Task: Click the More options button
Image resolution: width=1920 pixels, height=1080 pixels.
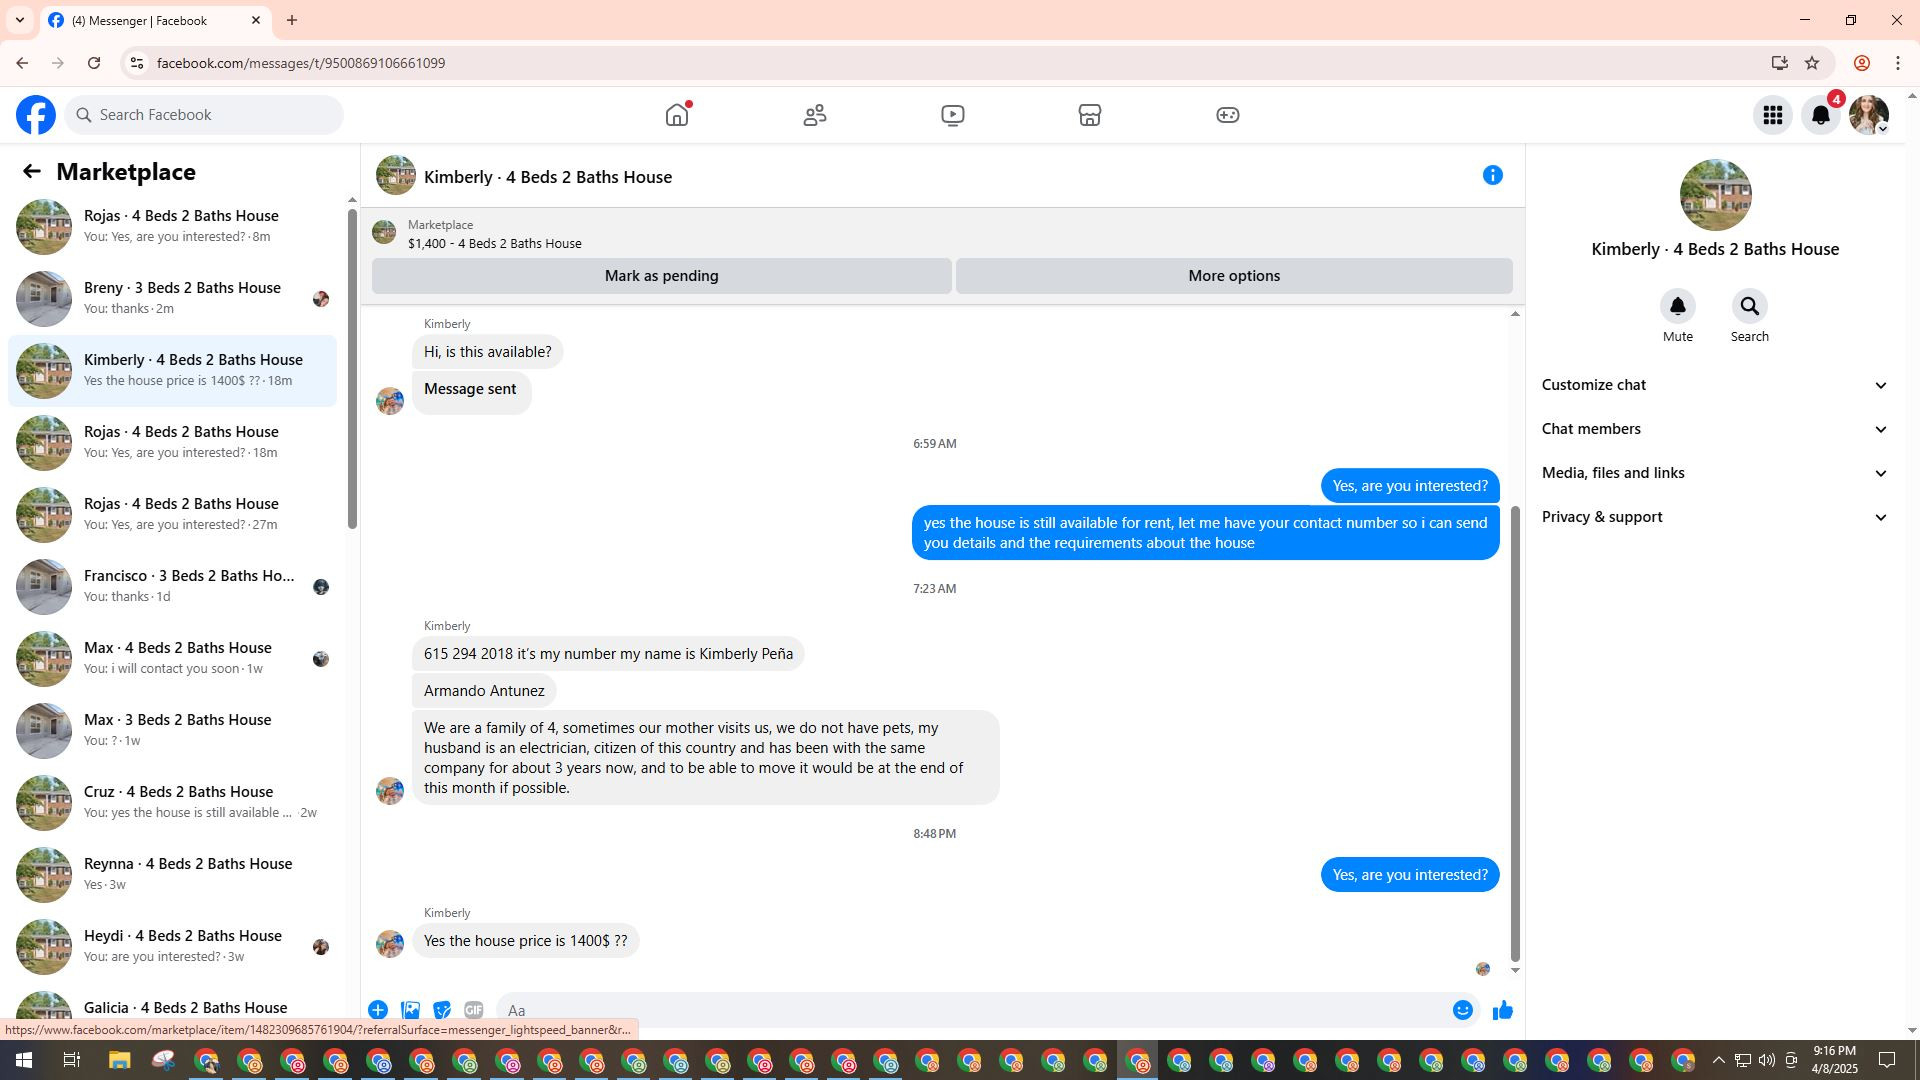Action: pos(1233,276)
